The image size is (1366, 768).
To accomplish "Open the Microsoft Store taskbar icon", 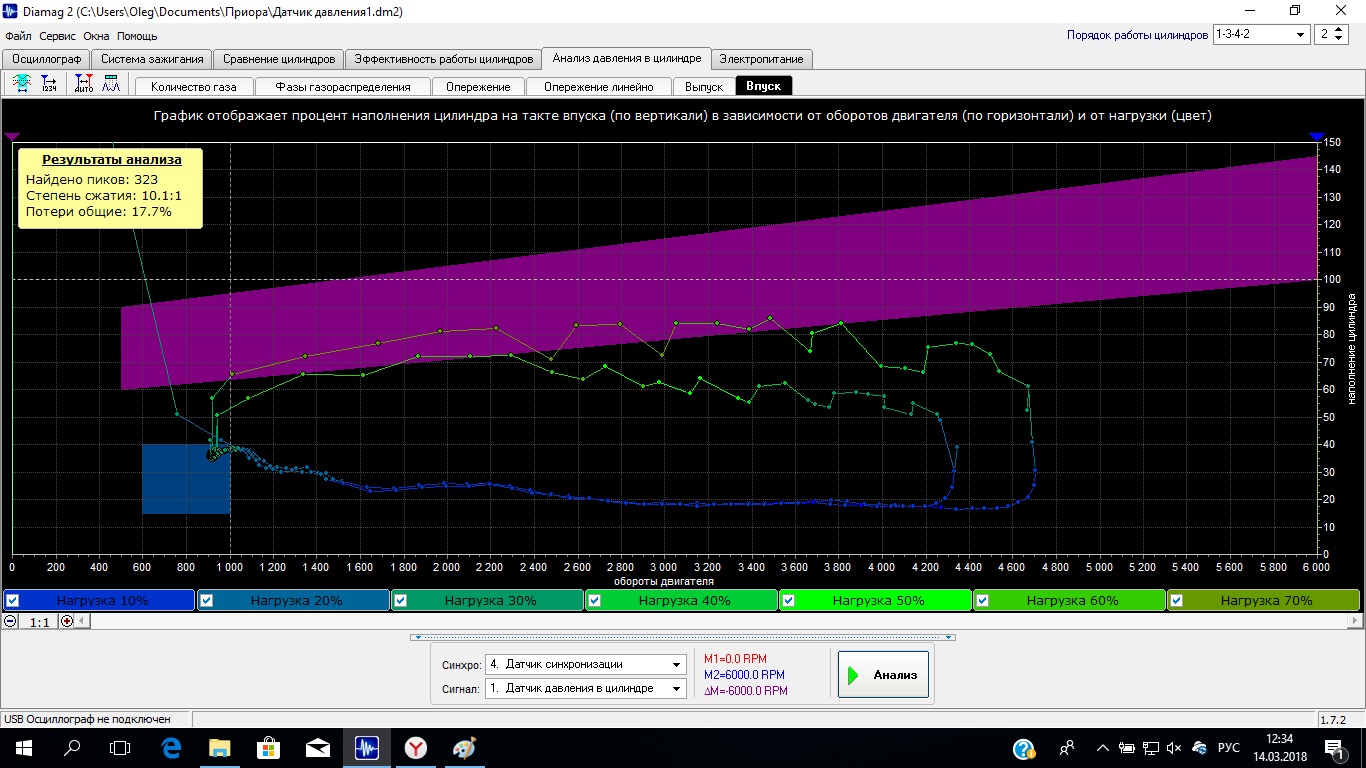I will point(269,748).
